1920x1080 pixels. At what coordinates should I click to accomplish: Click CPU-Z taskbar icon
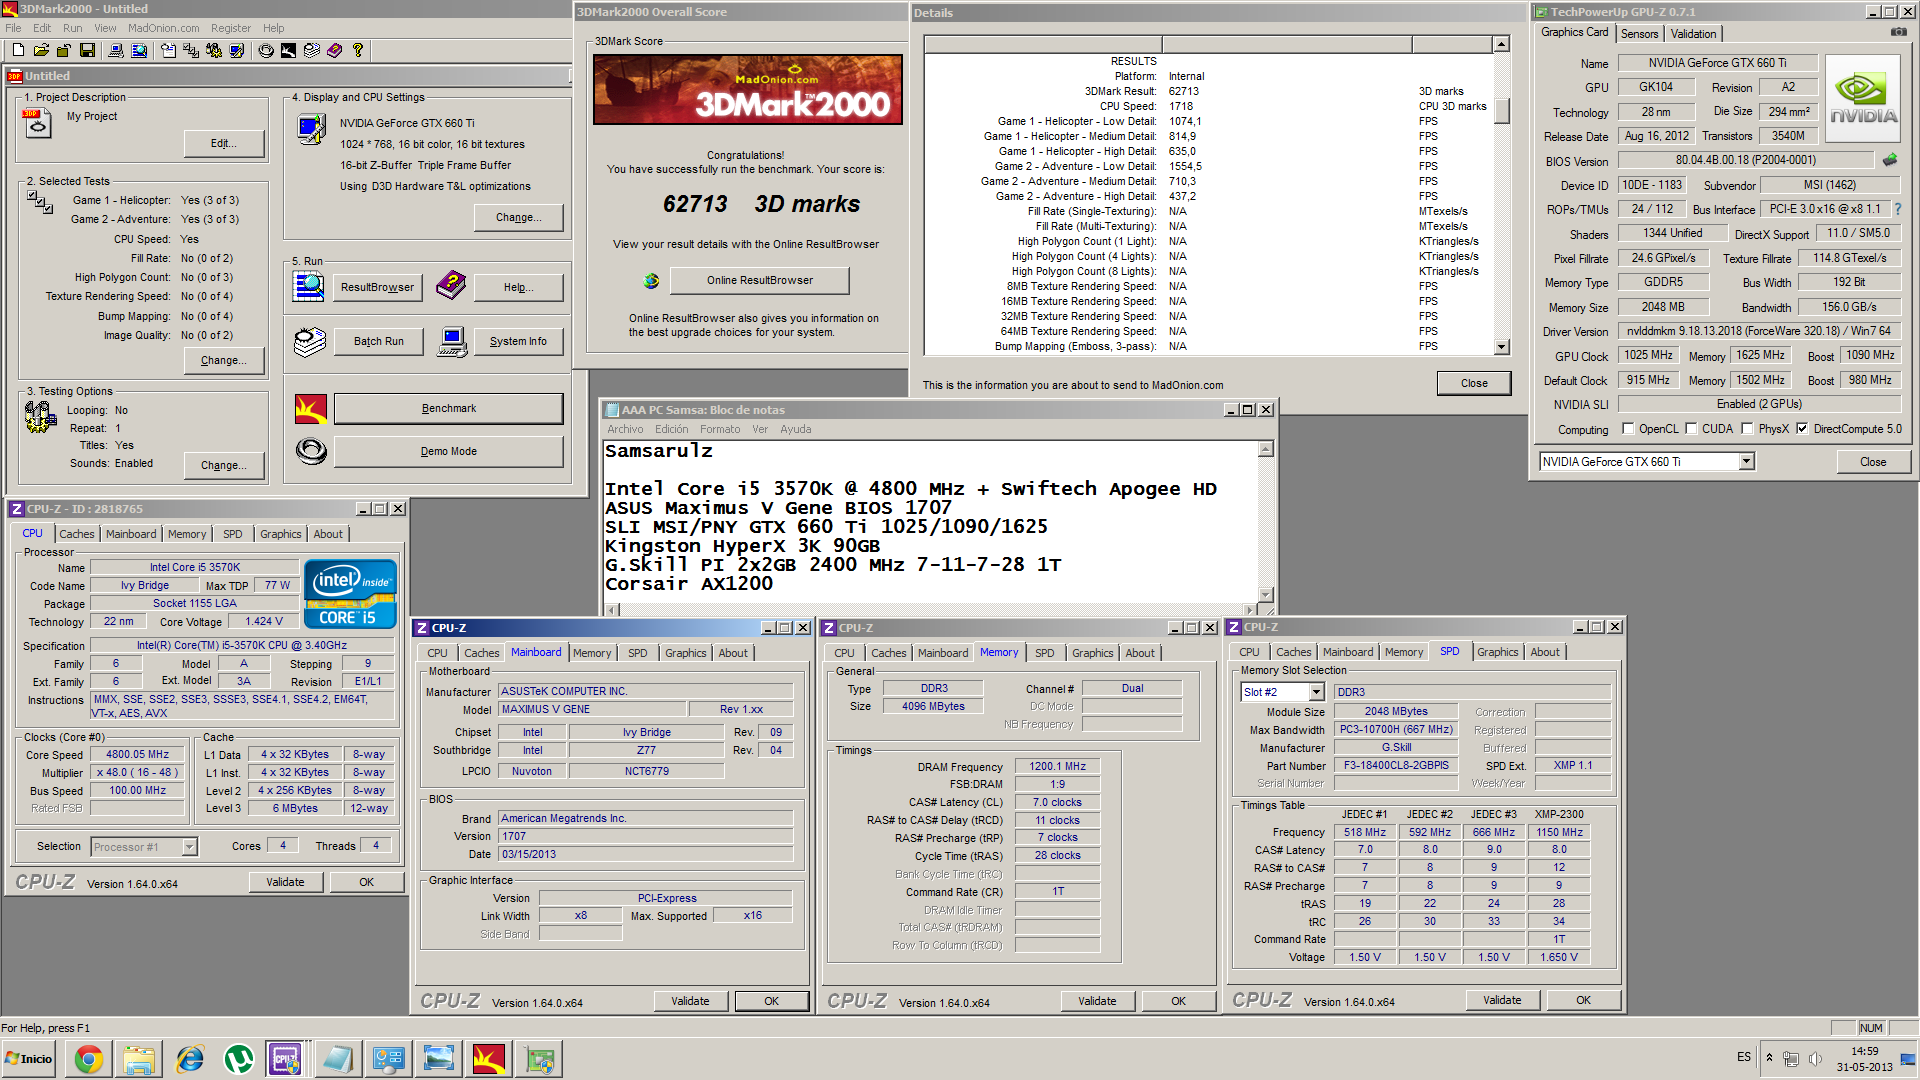pyautogui.click(x=286, y=1059)
